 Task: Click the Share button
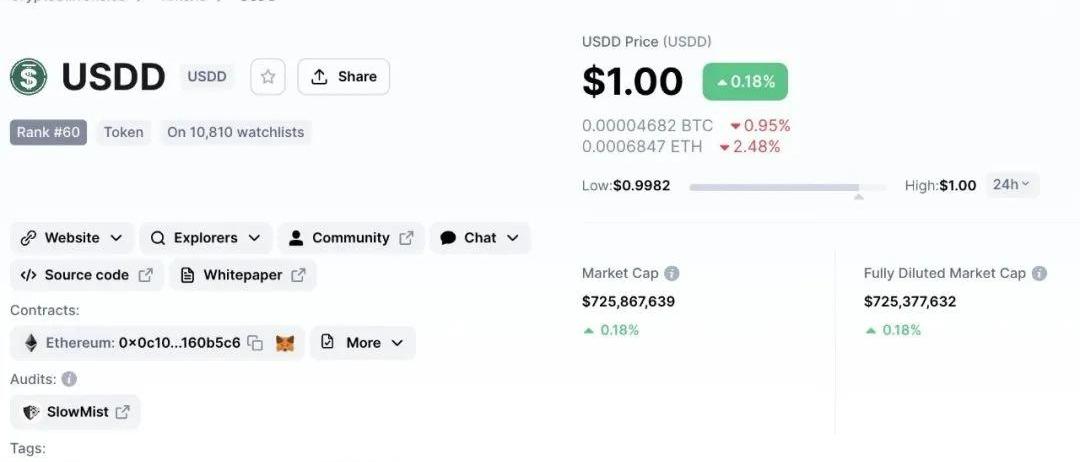(344, 77)
